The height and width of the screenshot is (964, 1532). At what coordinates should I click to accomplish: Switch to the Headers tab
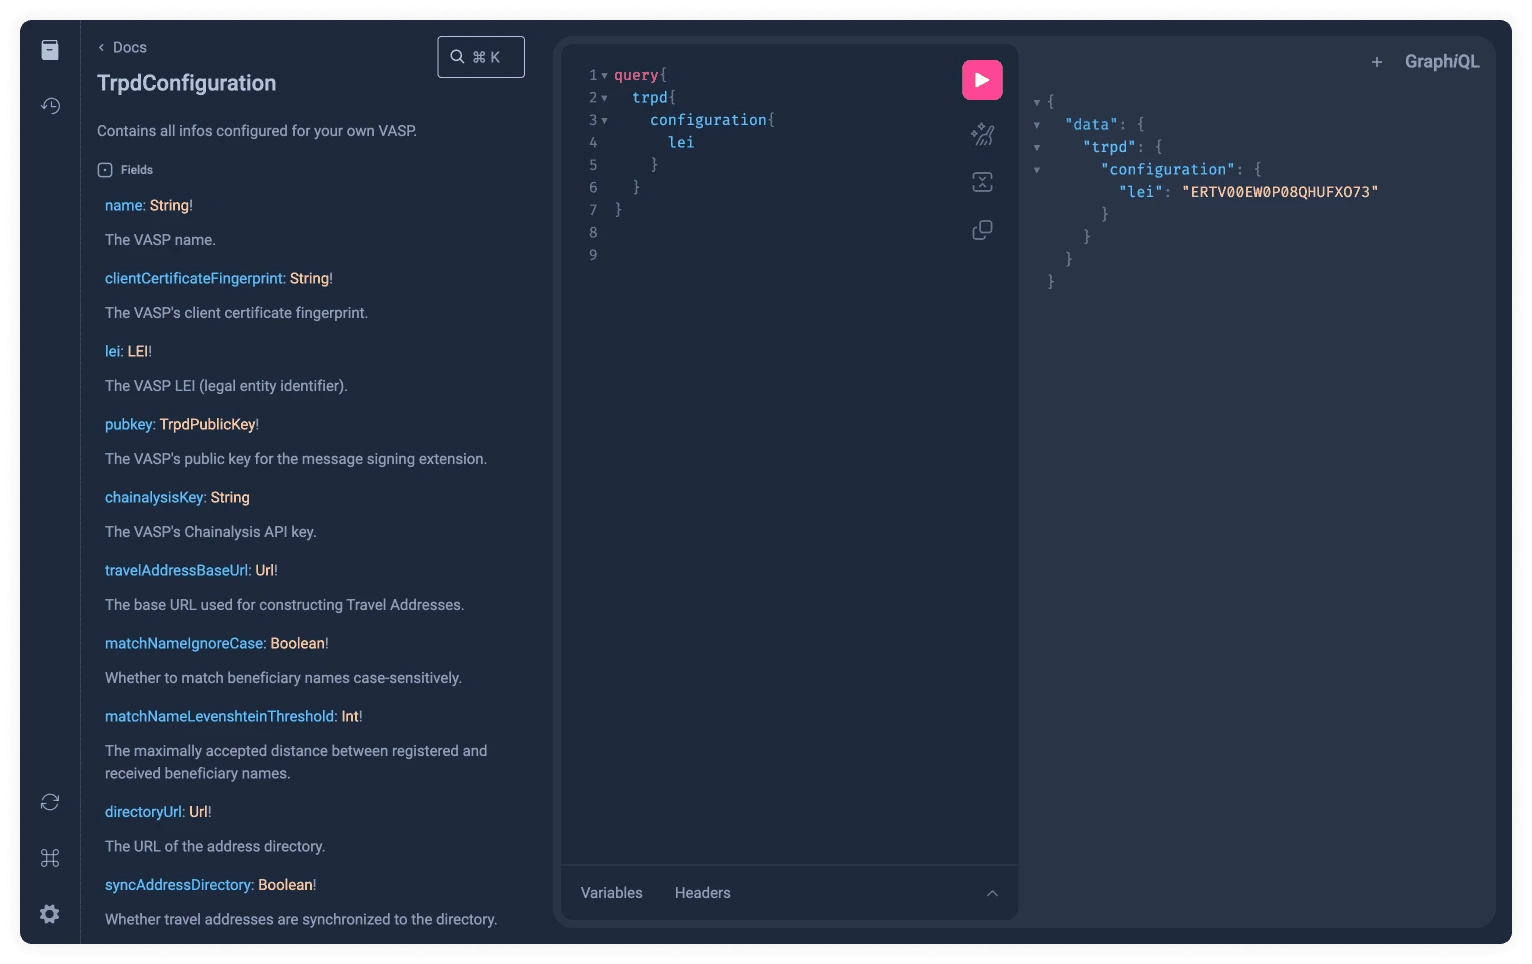point(702,892)
